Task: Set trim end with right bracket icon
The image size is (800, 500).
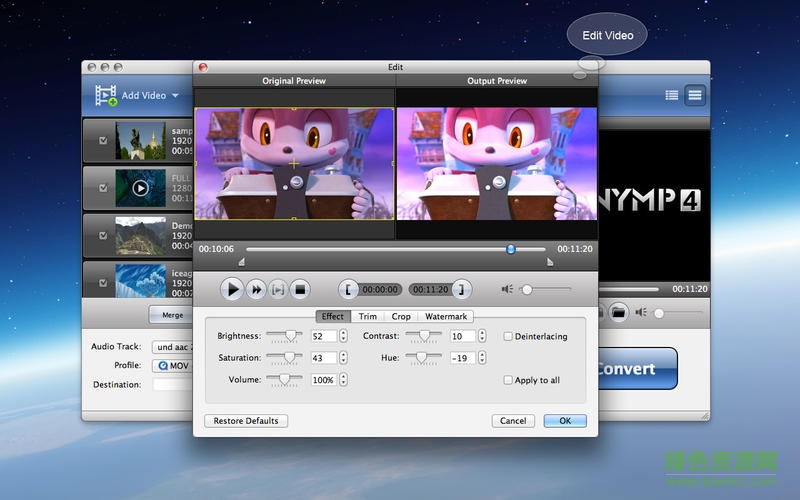Action: tap(460, 289)
